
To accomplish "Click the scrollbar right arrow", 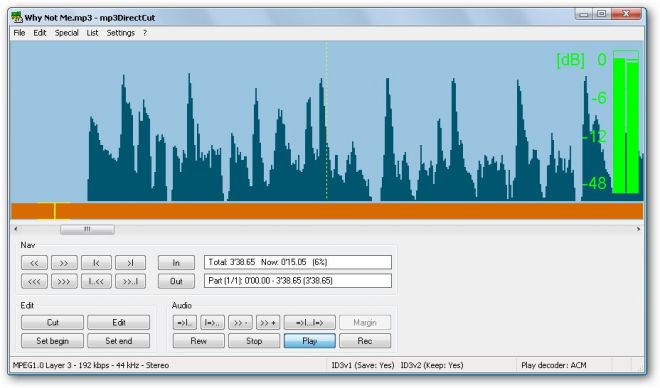I will [x=639, y=229].
